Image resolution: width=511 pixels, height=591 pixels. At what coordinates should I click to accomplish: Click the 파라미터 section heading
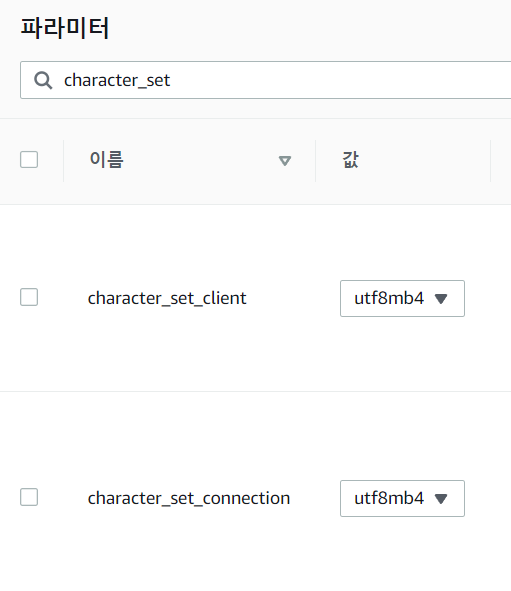65,28
